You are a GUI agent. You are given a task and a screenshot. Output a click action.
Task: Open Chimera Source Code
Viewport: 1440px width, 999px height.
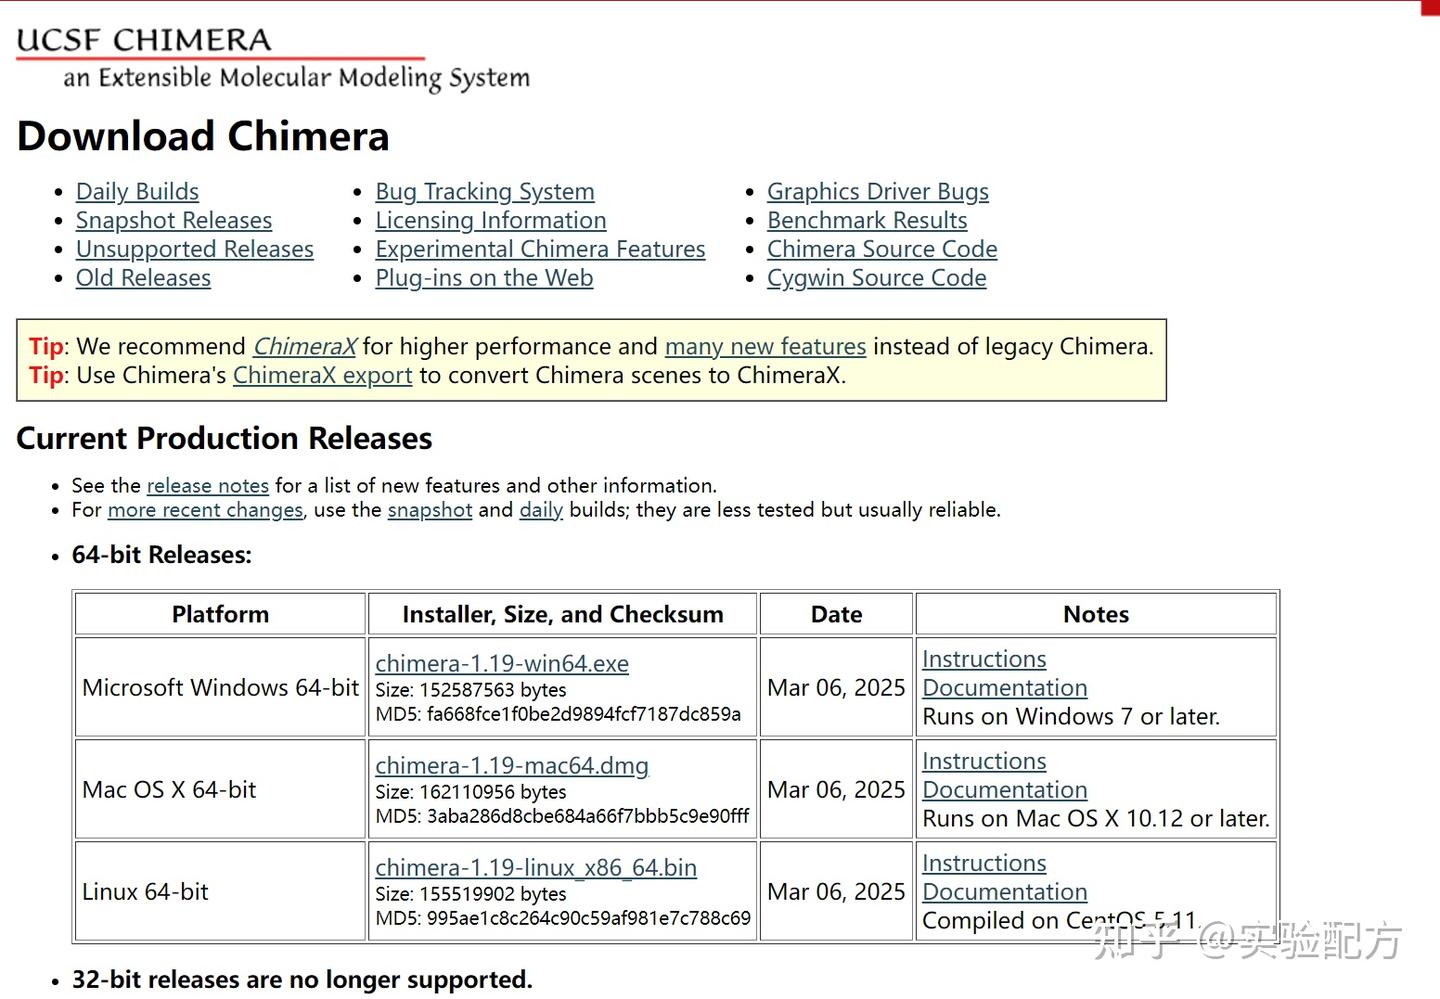881,249
